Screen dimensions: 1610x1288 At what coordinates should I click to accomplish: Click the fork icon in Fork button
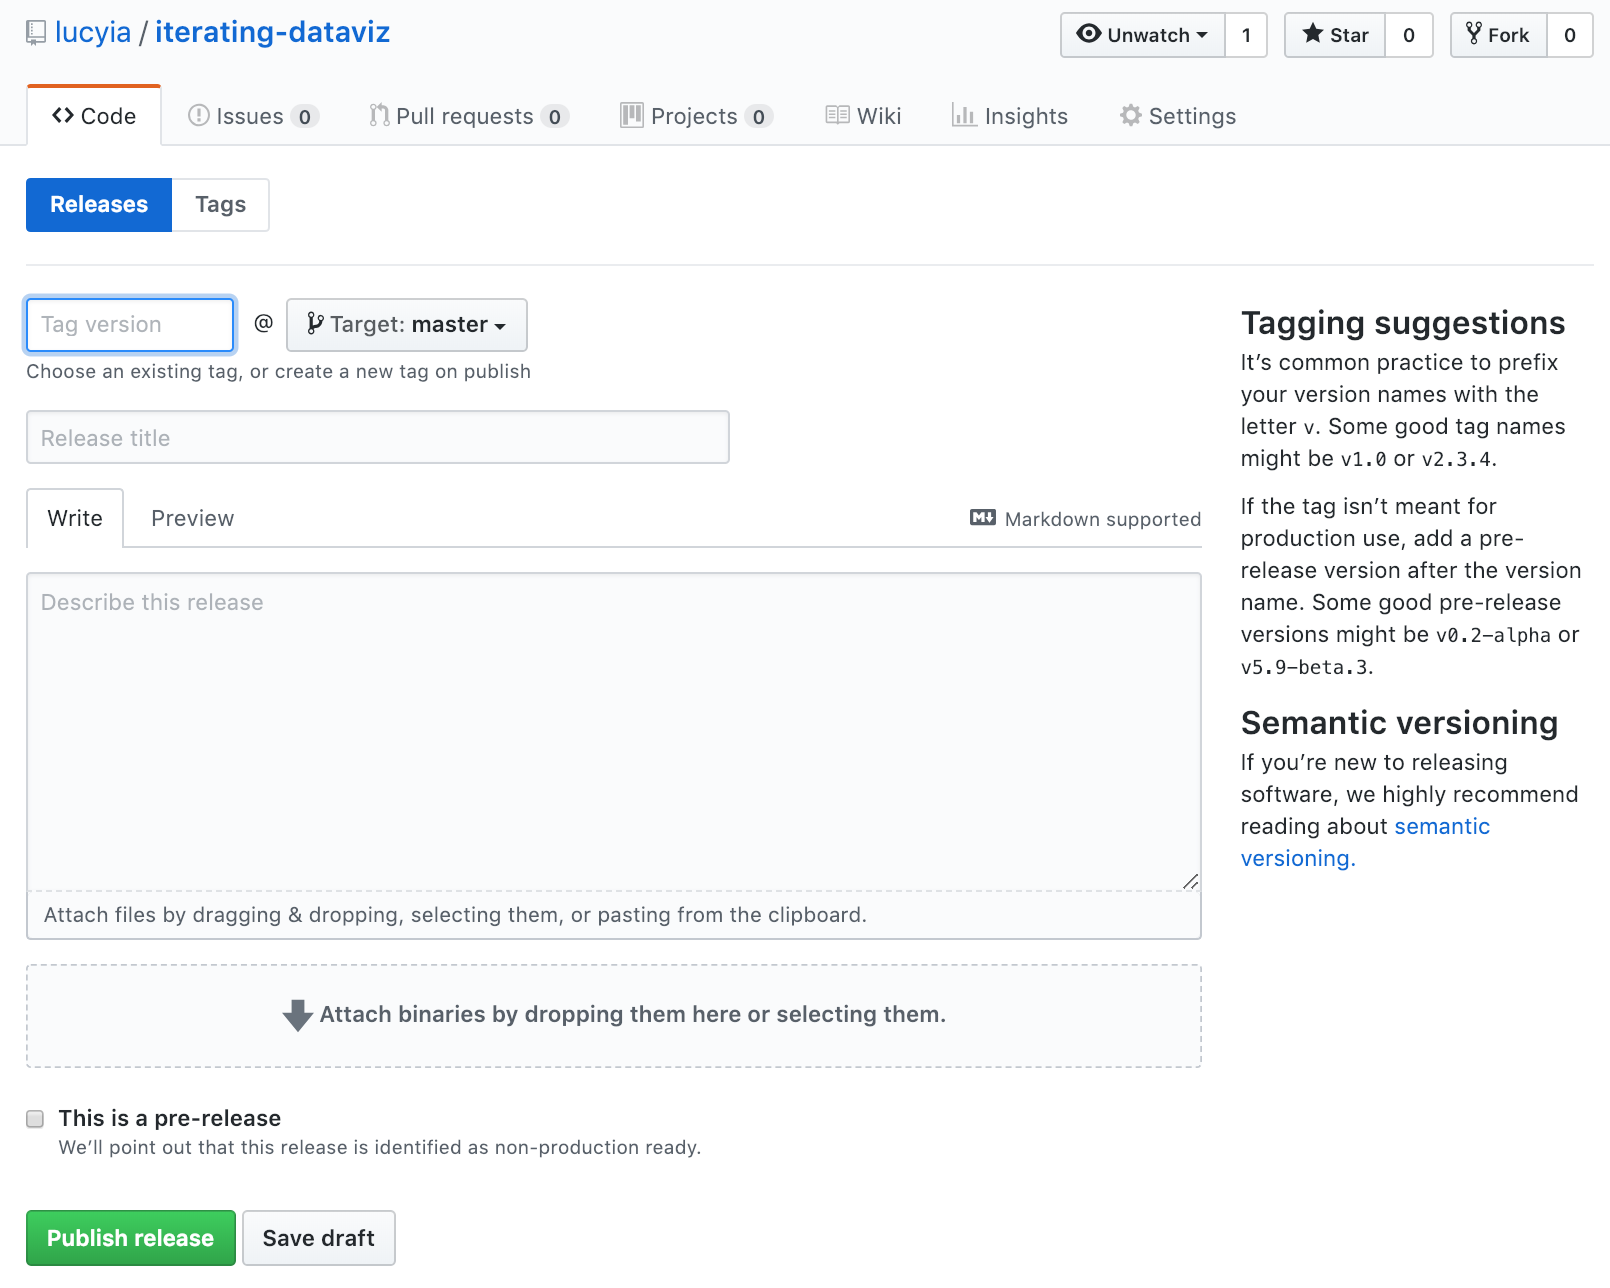coord(1474,34)
